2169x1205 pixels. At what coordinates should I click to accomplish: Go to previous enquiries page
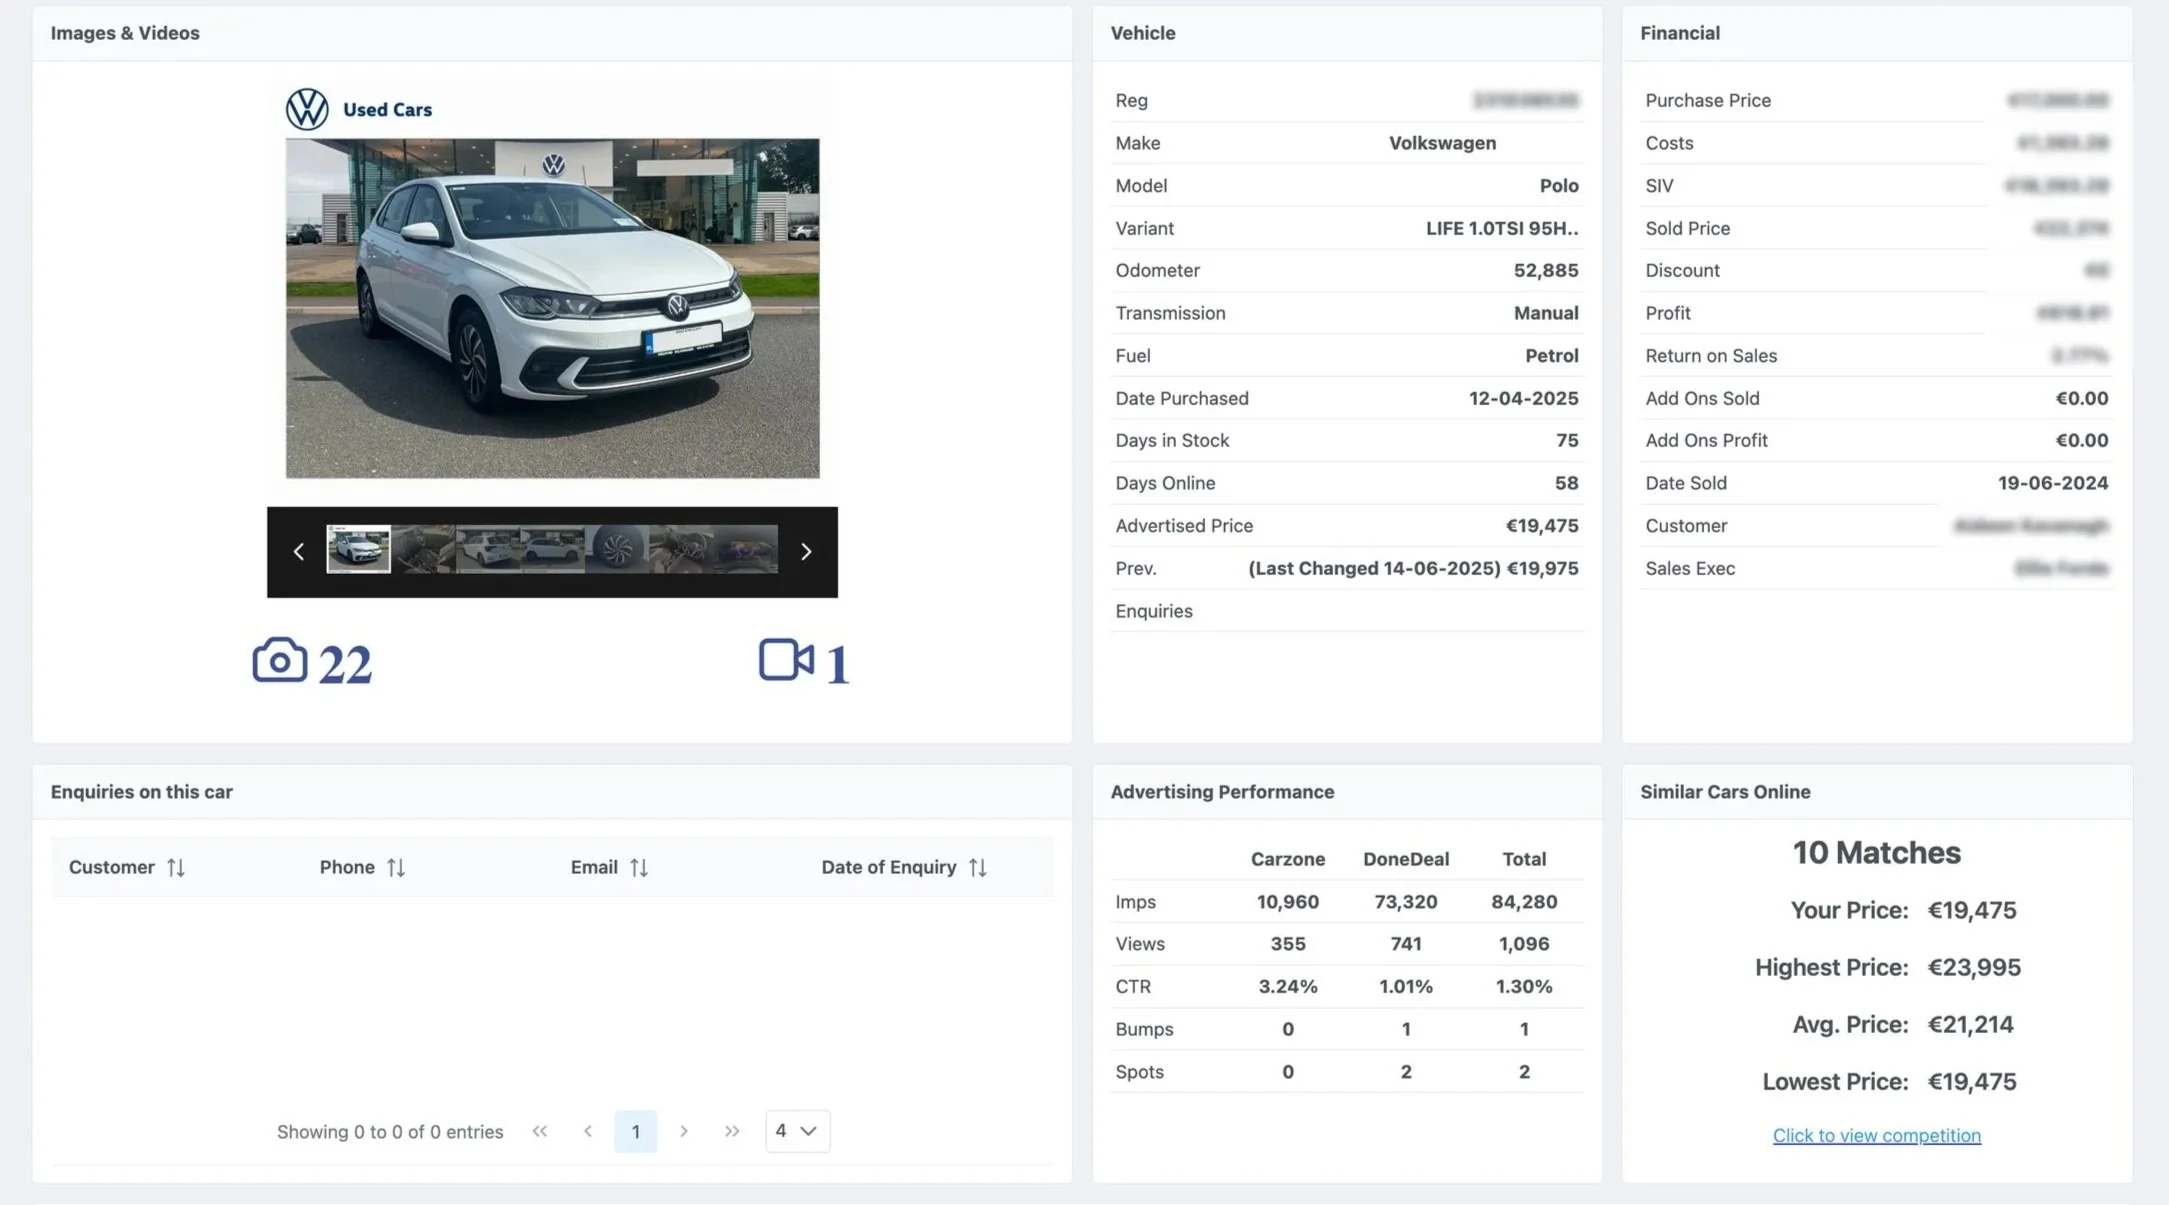[x=588, y=1131]
